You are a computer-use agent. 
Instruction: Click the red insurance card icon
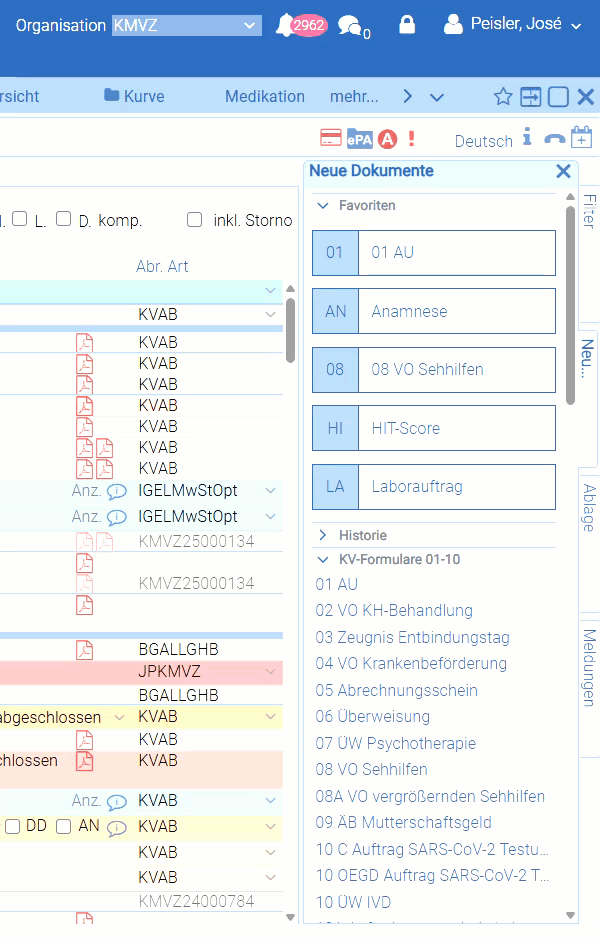pos(330,138)
